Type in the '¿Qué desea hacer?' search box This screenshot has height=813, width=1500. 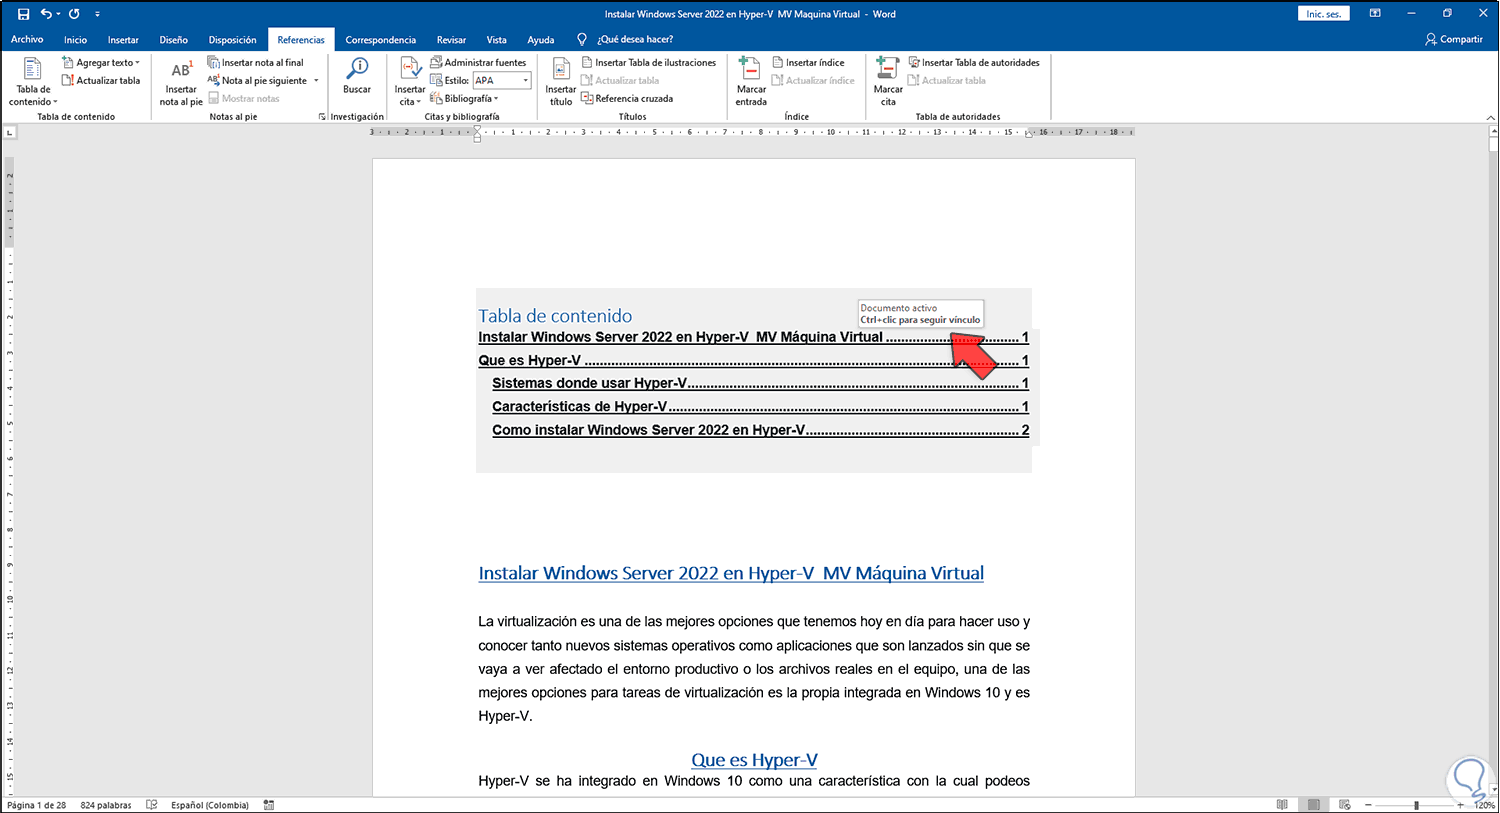tap(635, 40)
